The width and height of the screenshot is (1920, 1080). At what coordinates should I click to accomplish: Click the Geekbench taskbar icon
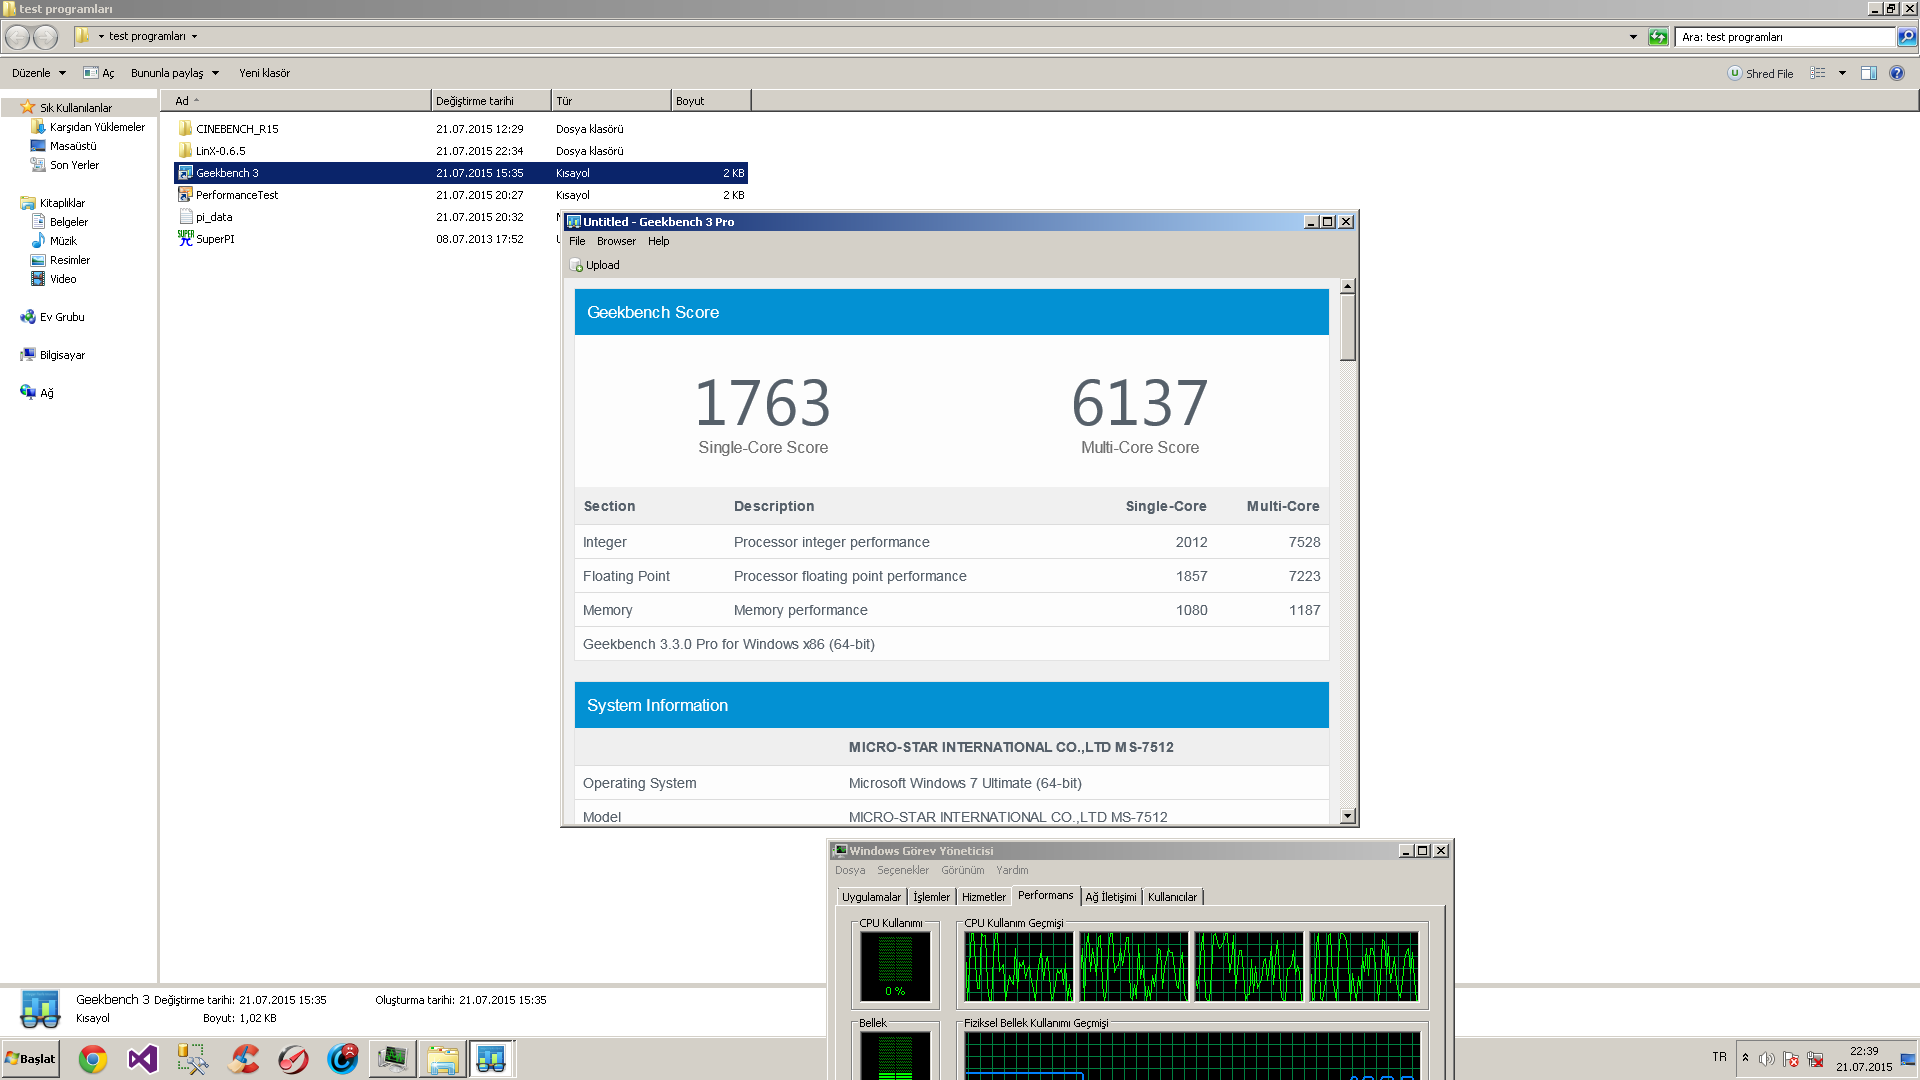click(491, 1059)
